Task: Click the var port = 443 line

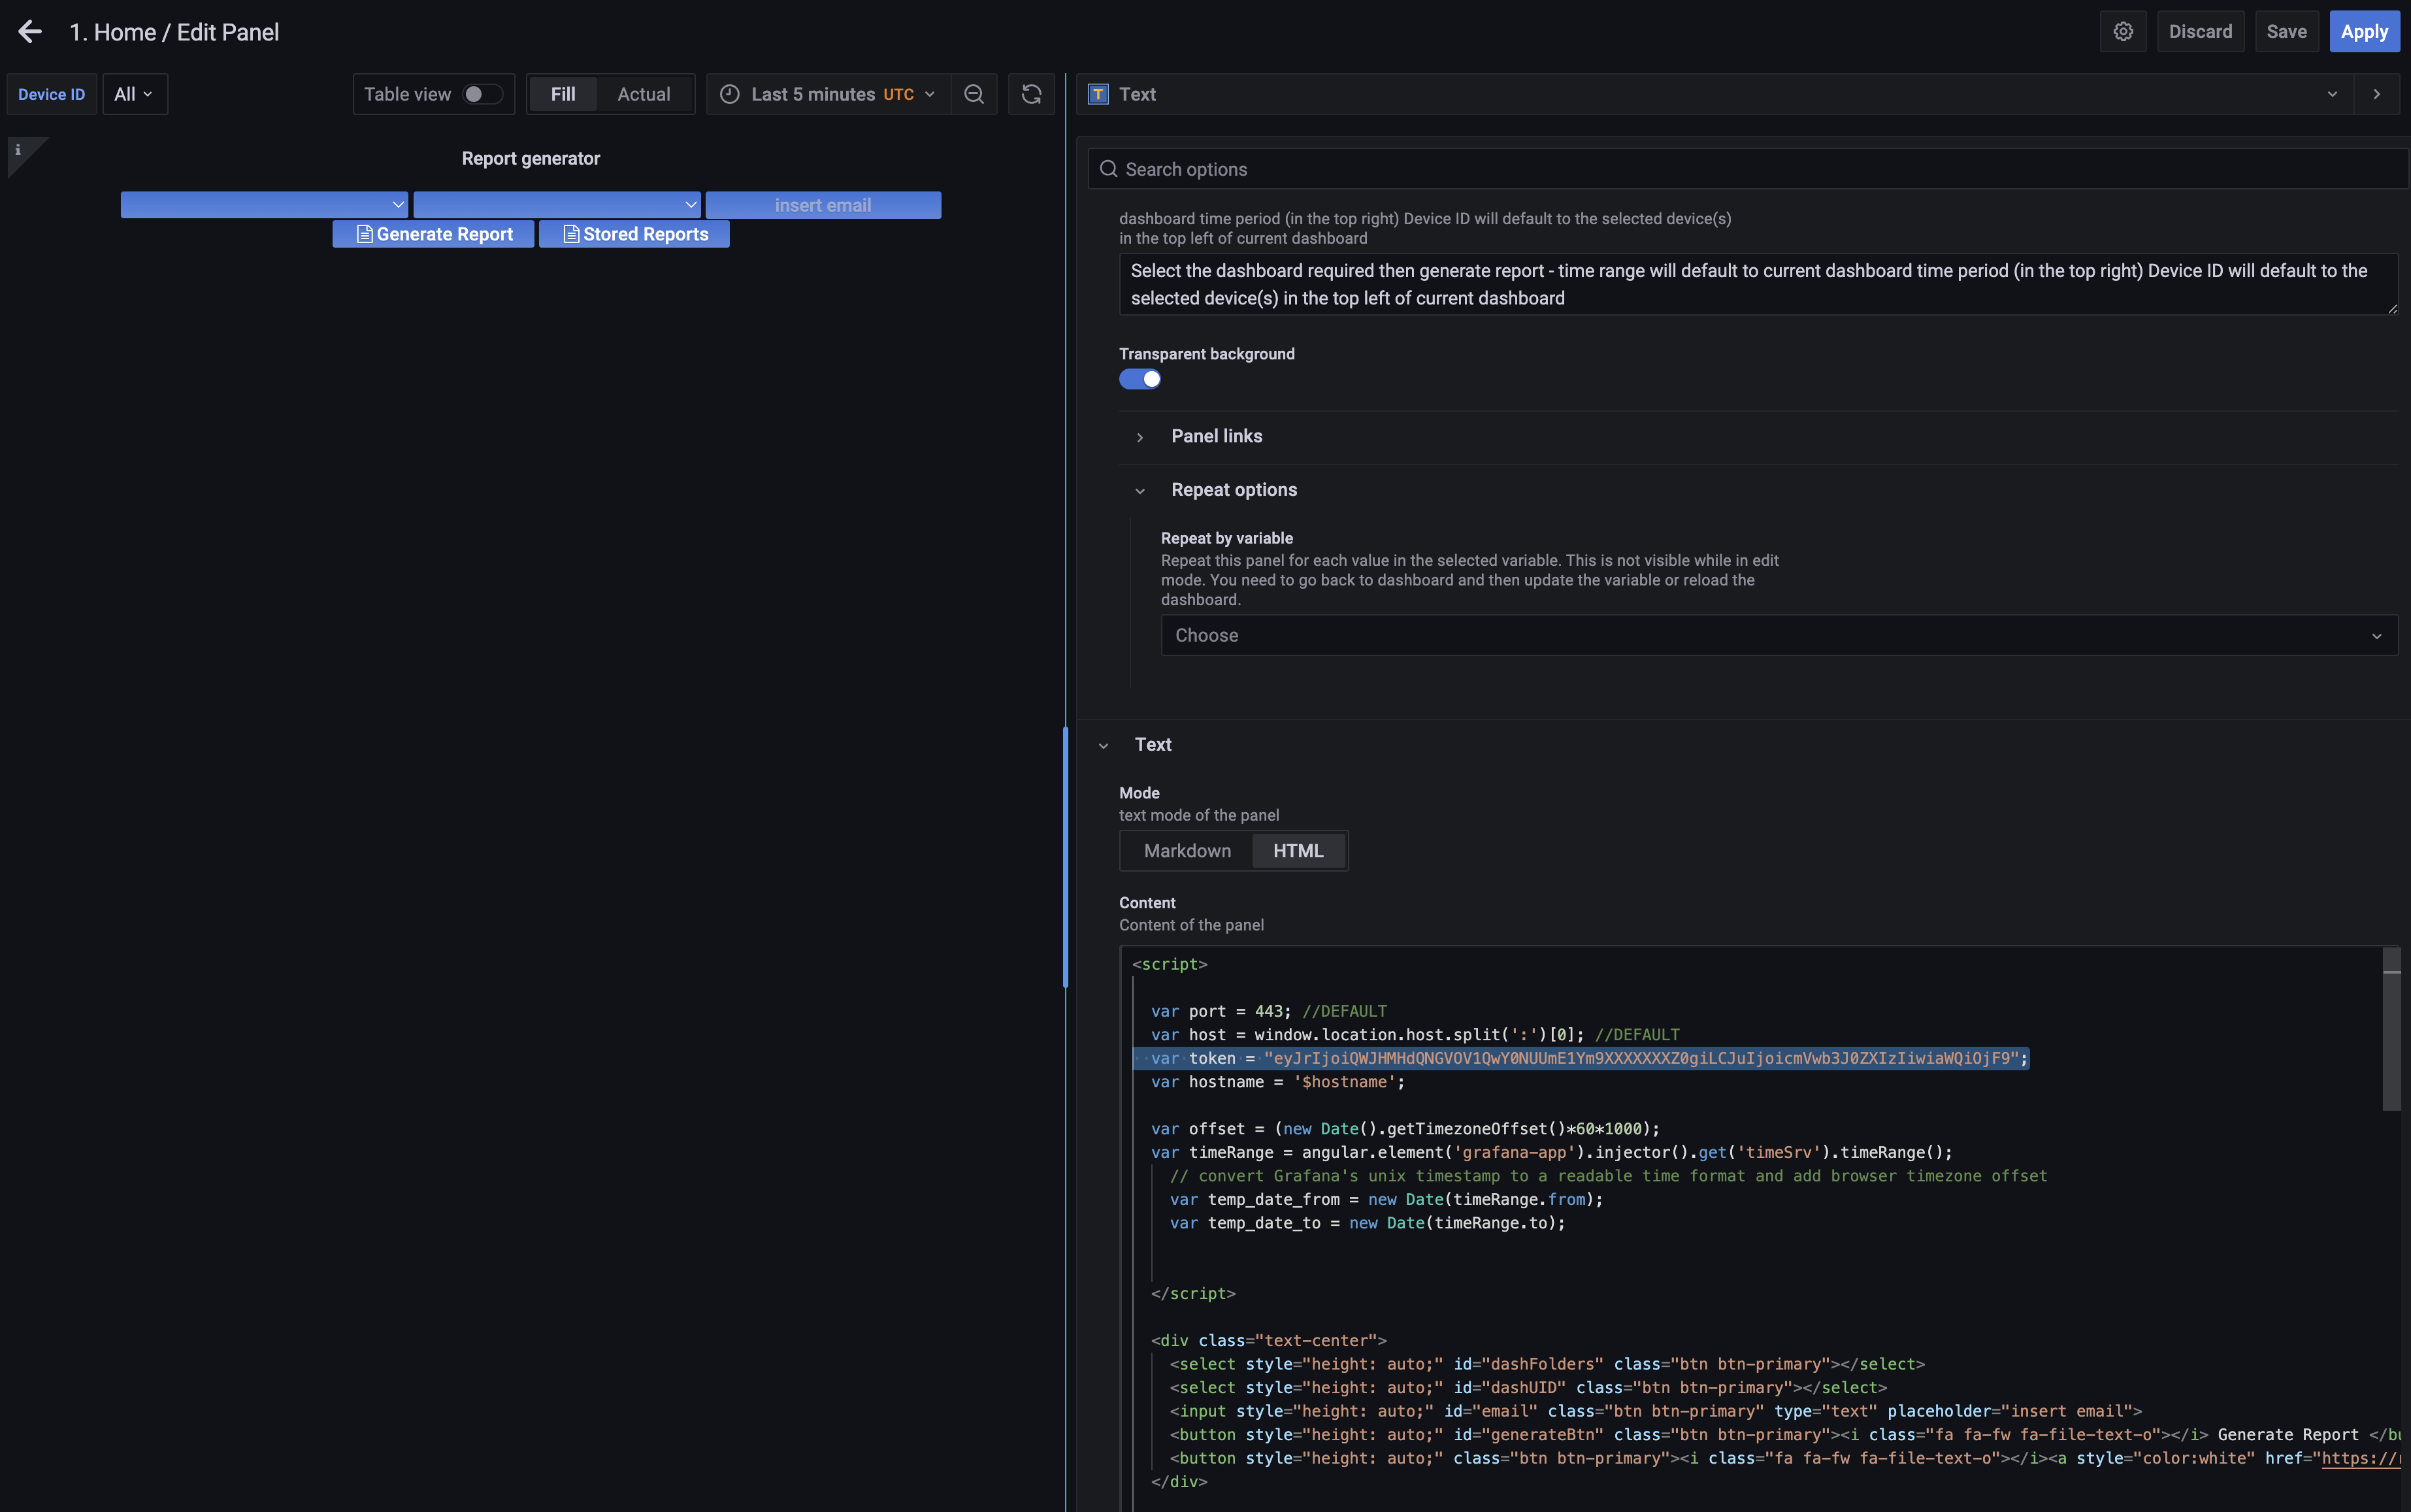Action: (x=1268, y=1011)
